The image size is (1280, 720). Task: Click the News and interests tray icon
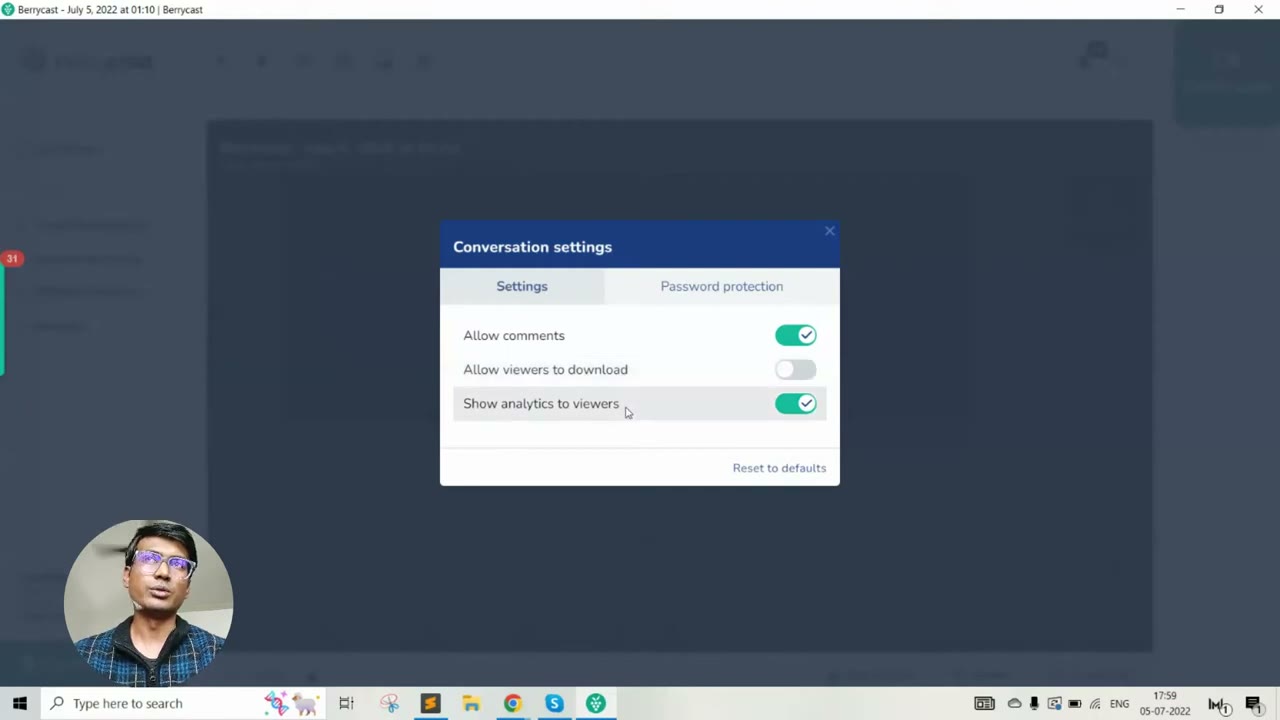coord(984,704)
